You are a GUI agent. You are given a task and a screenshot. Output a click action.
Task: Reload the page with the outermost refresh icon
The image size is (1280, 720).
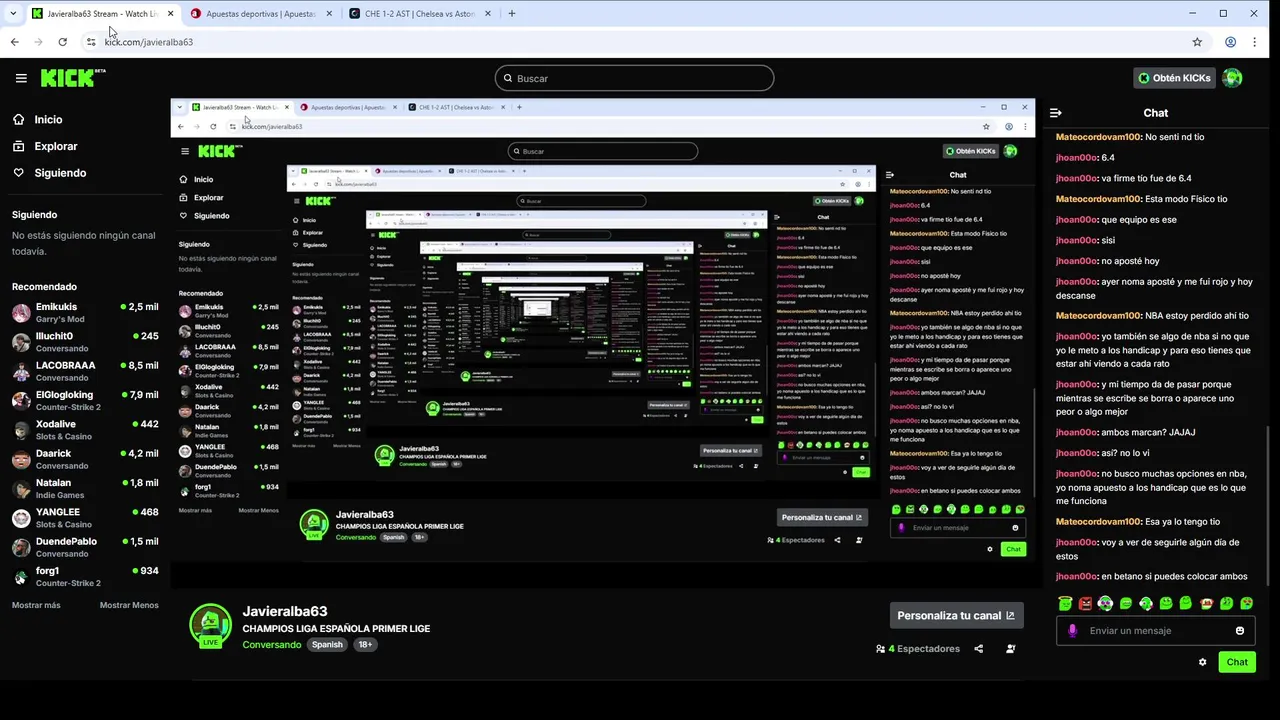(62, 42)
